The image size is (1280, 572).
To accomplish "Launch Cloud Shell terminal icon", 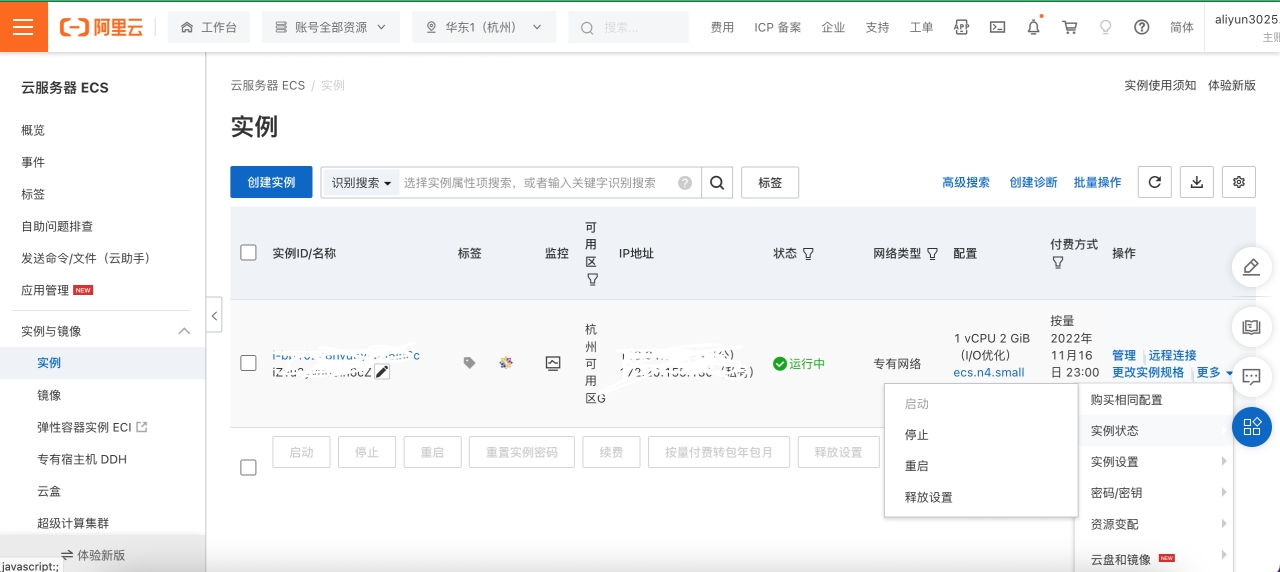I will (997, 27).
